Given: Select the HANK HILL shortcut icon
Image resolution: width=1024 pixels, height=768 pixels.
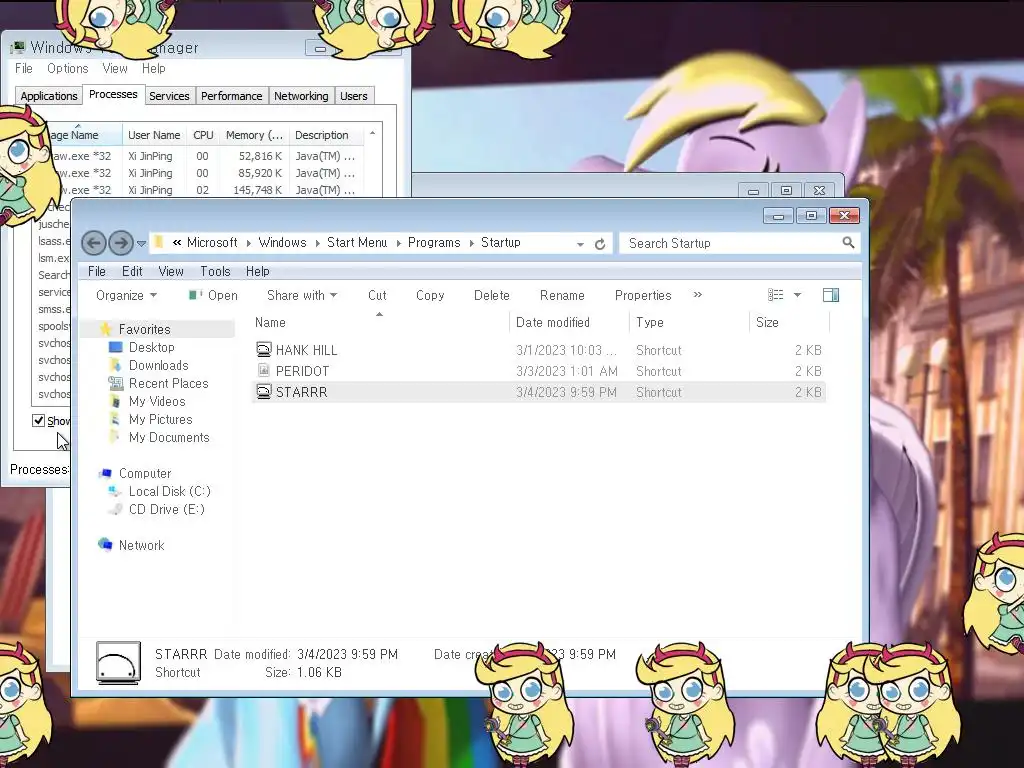Looking at the screenshot, I should pyautogui.click(x=263, y=349).
